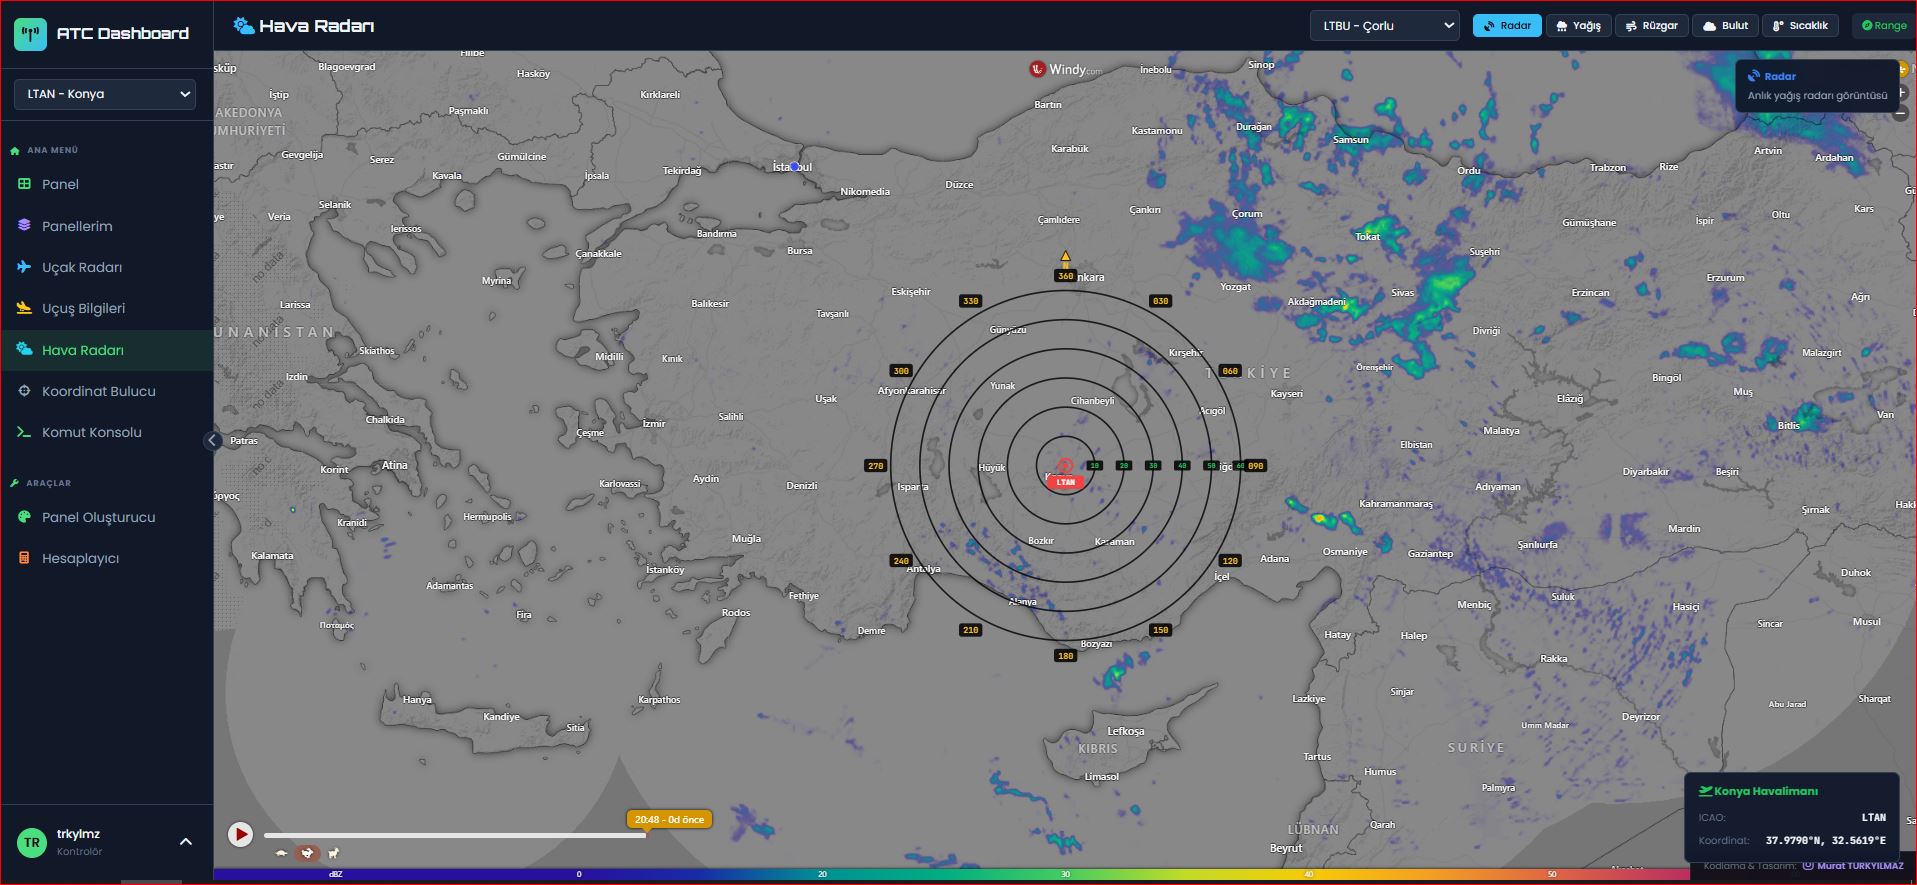Open Uçuş Bilgileri section

click(106, 308)
